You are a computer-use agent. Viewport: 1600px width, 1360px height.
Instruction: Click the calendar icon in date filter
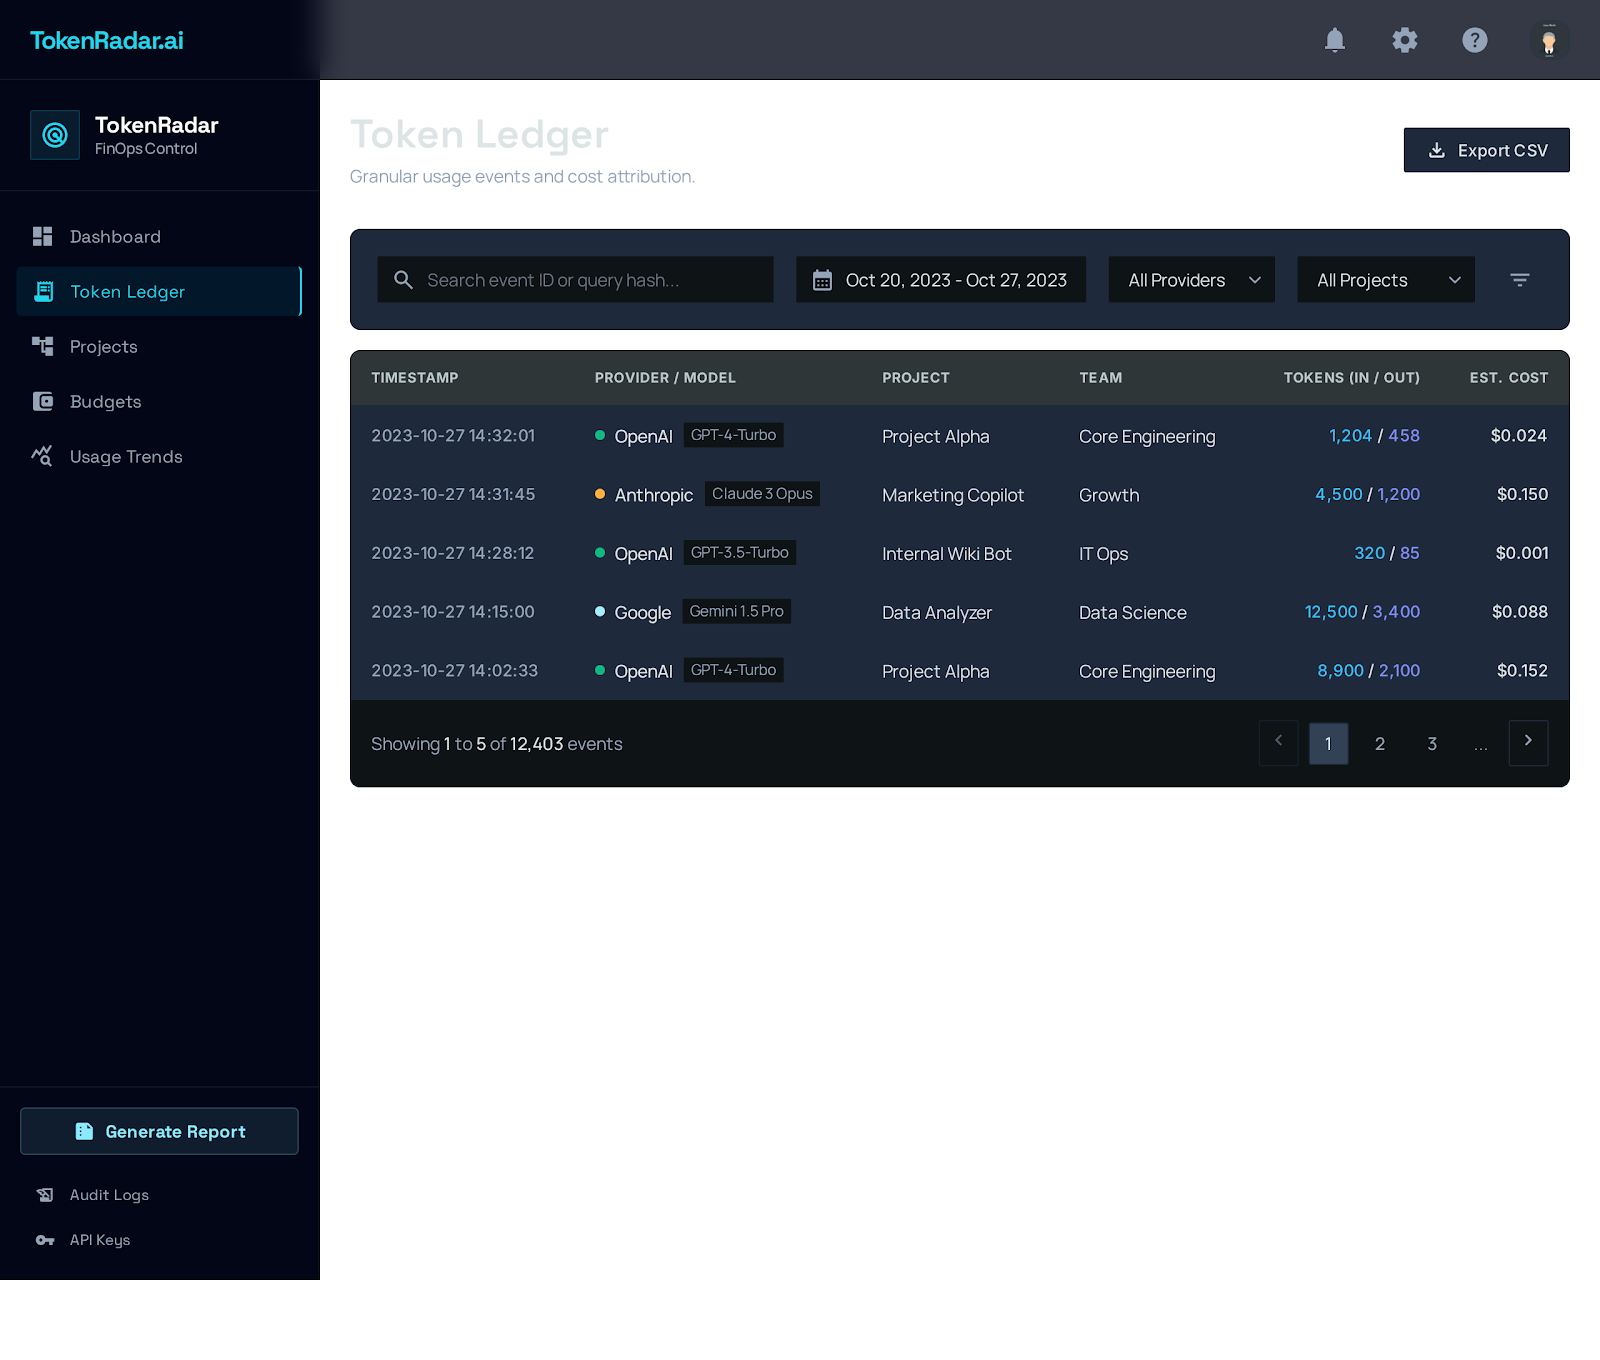[x=822, y=280]
